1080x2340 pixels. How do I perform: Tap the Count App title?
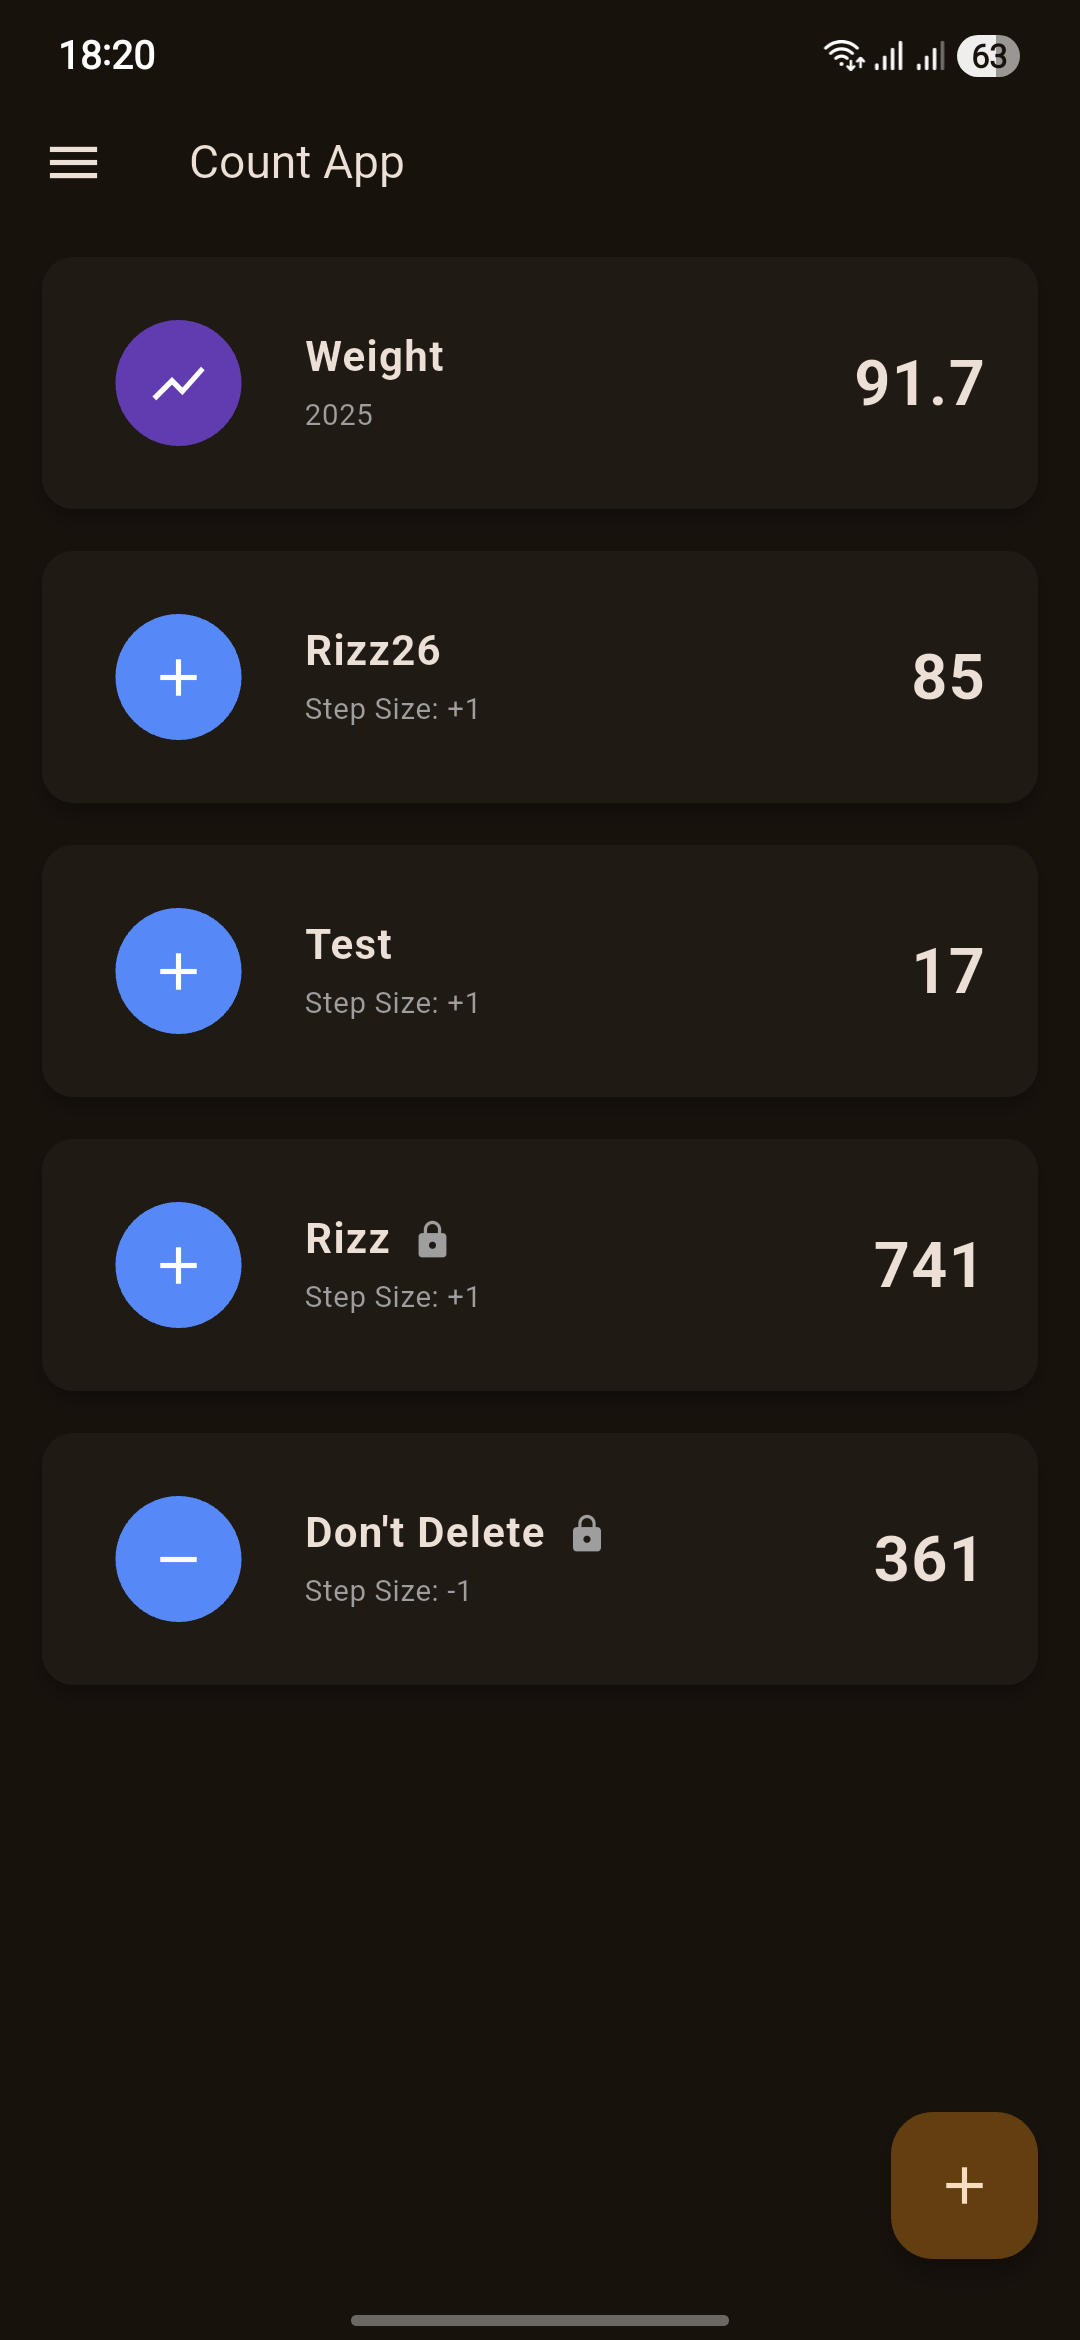(x=297, y=162)
